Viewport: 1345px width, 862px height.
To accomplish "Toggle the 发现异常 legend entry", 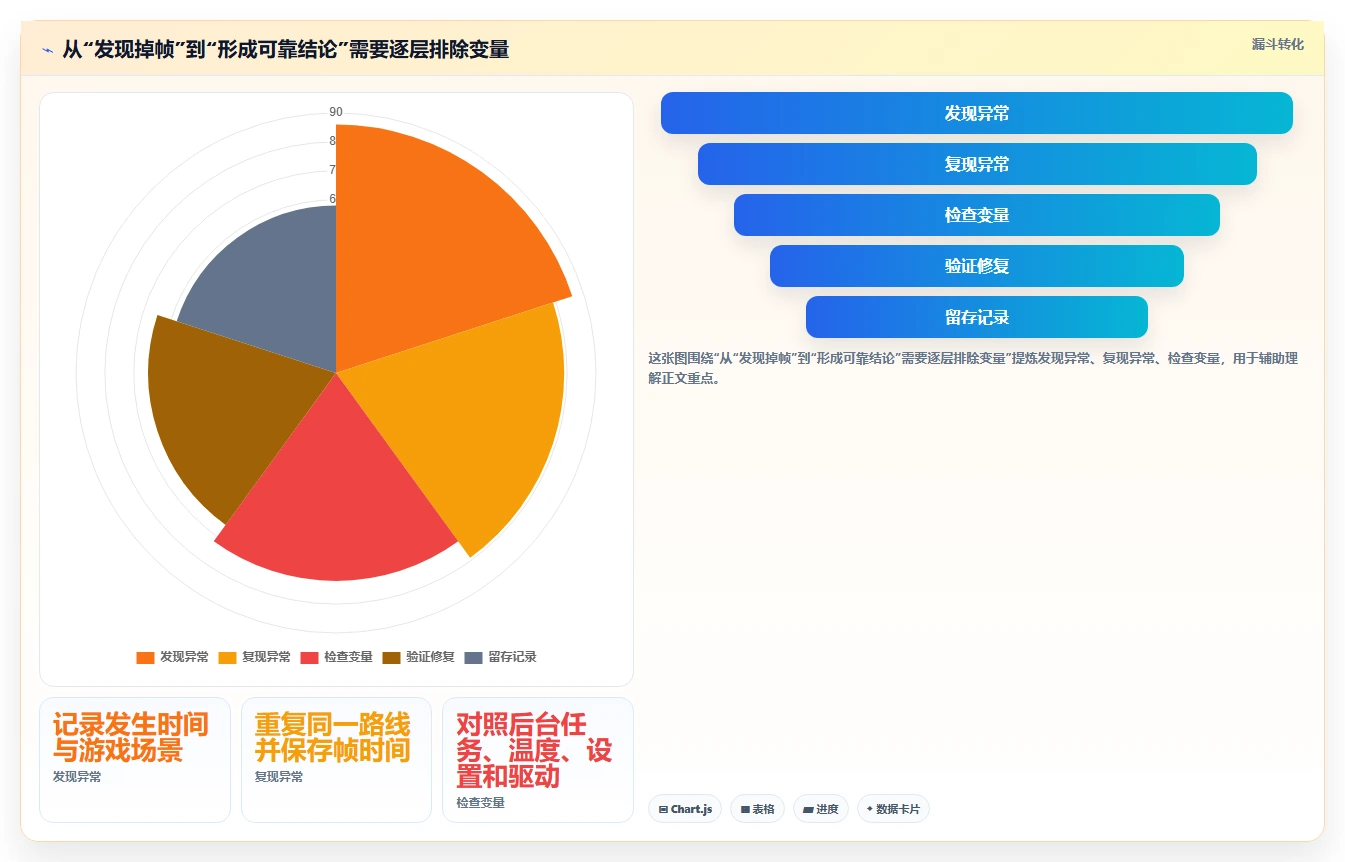I will (173, 657).
